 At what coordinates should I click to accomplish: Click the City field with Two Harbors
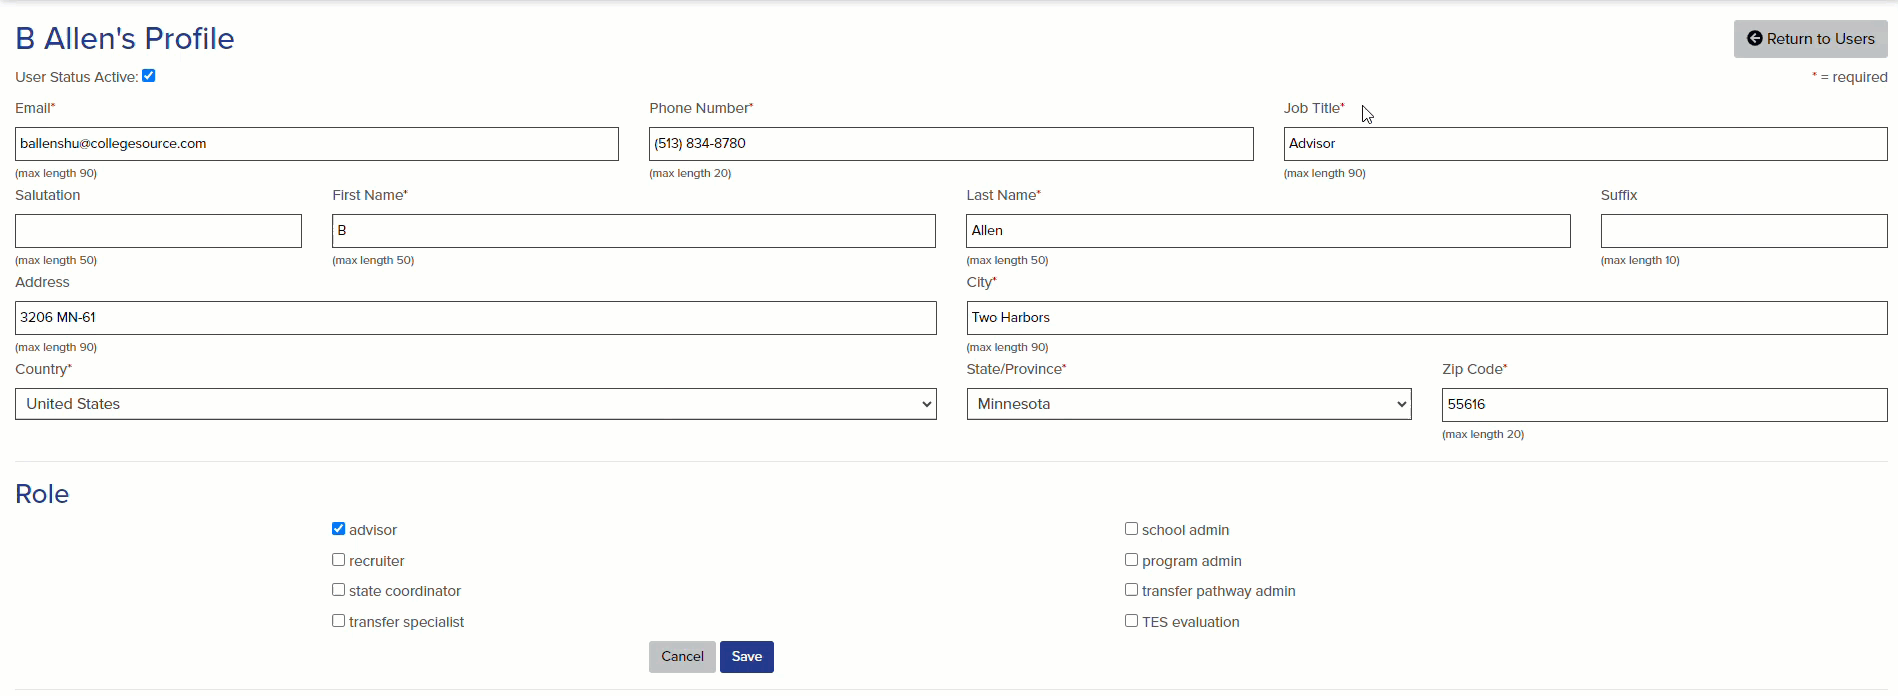1427,318
